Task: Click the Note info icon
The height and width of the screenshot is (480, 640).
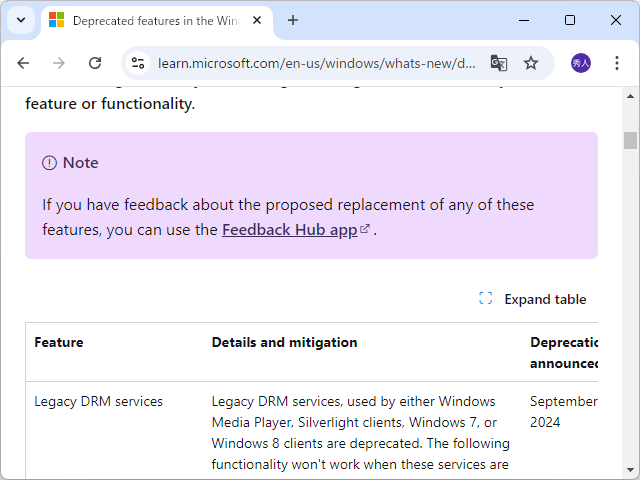Action: pyautogui.click(x=50, y=163)
